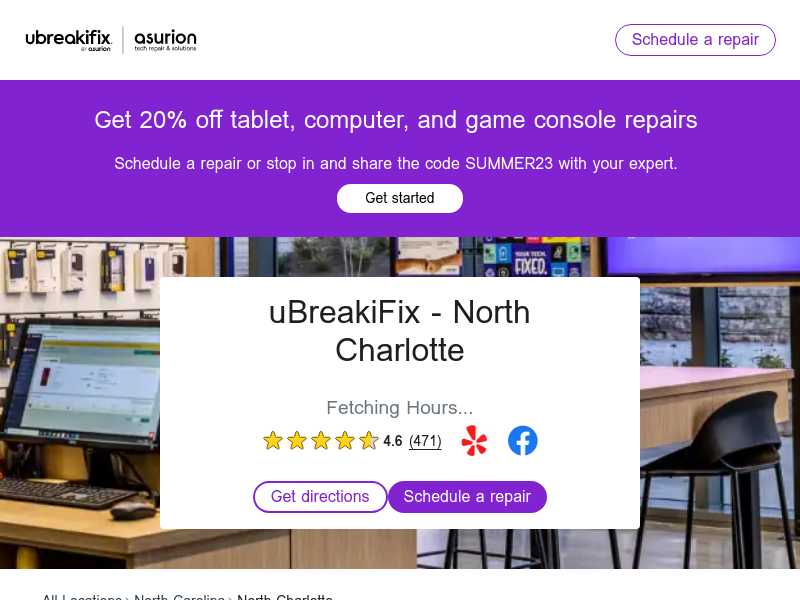Click the computer monitor in hero photo

(x=82, y=383)
